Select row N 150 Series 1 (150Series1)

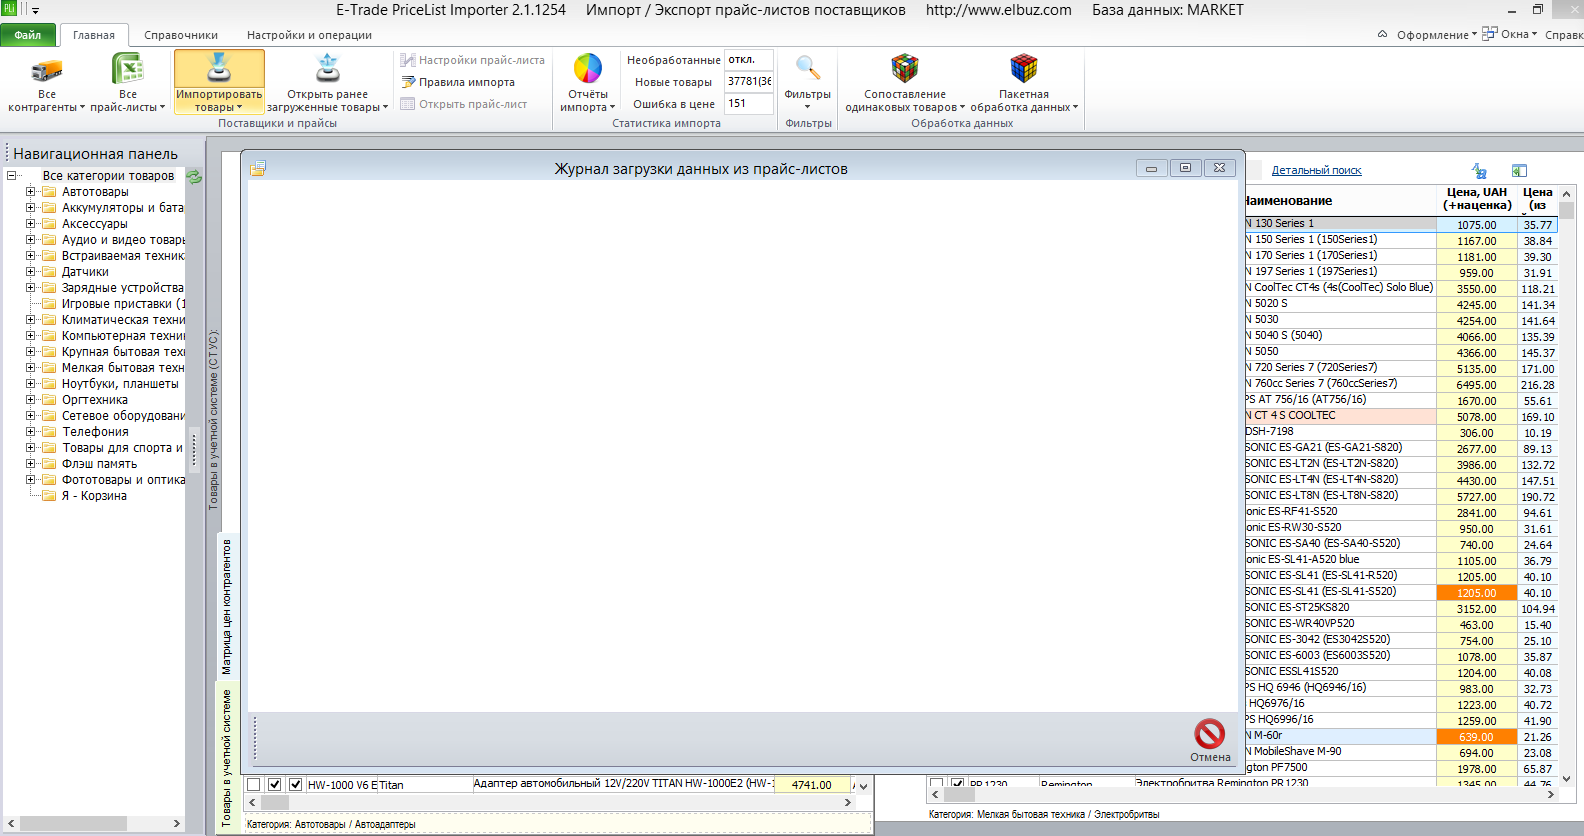[x=1340, y=240]
